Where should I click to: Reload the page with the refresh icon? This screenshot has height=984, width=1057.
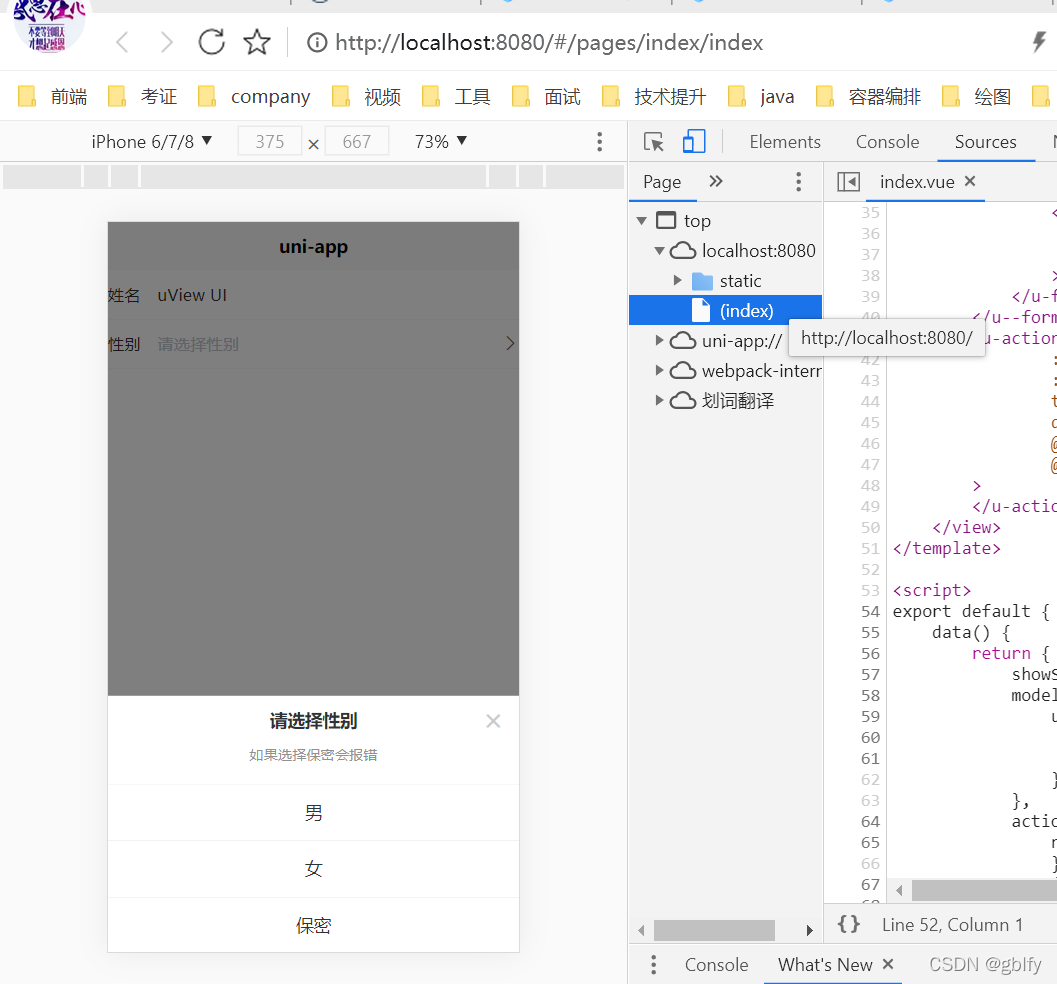(212, 42)
